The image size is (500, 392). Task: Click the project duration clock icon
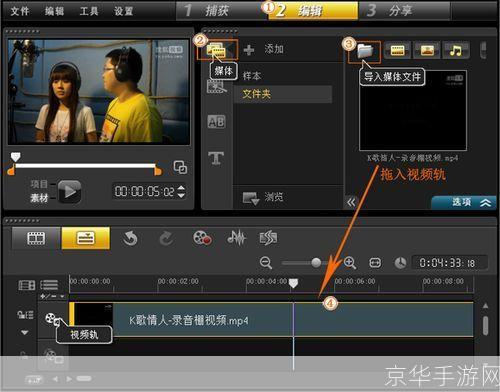(400, 263)
